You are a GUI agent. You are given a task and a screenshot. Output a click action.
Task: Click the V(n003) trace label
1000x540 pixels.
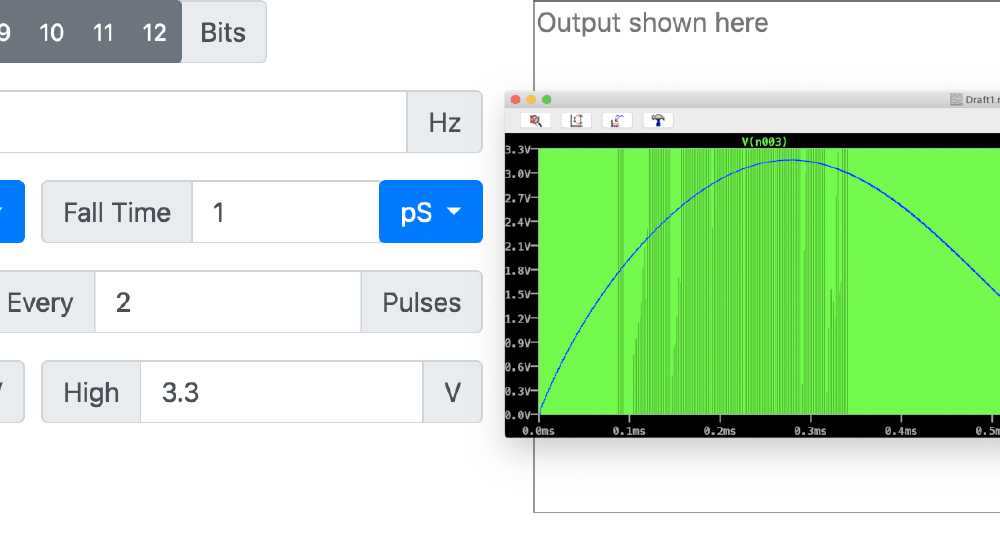click(764, 141)
